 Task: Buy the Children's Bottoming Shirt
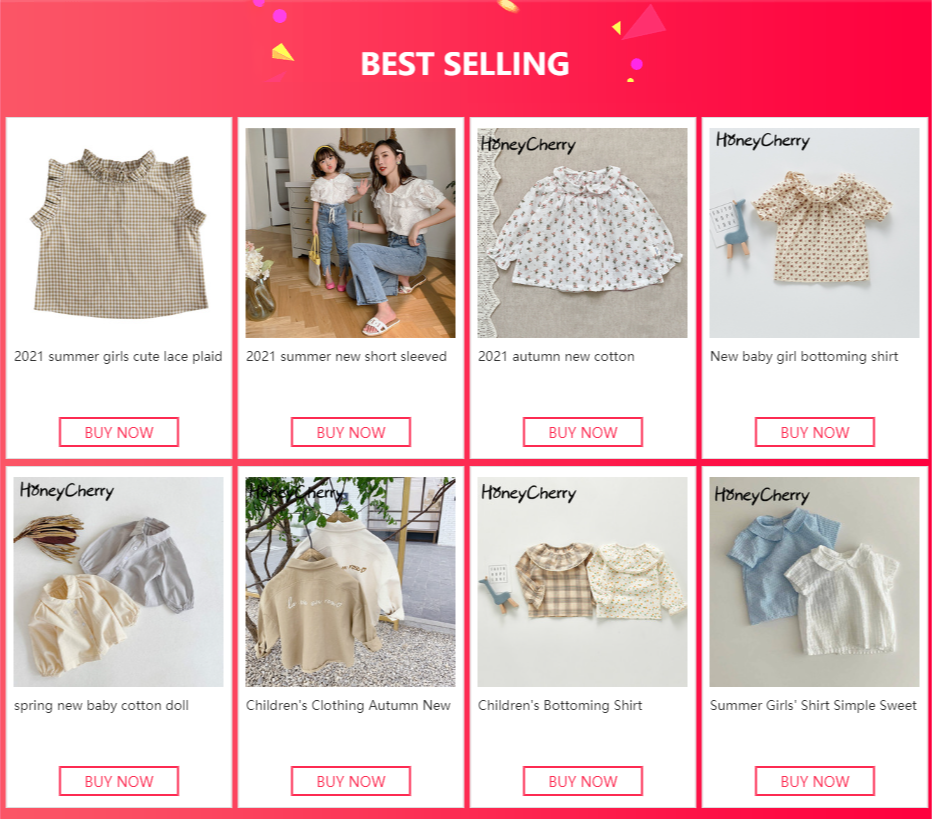(x=583, y=781)
